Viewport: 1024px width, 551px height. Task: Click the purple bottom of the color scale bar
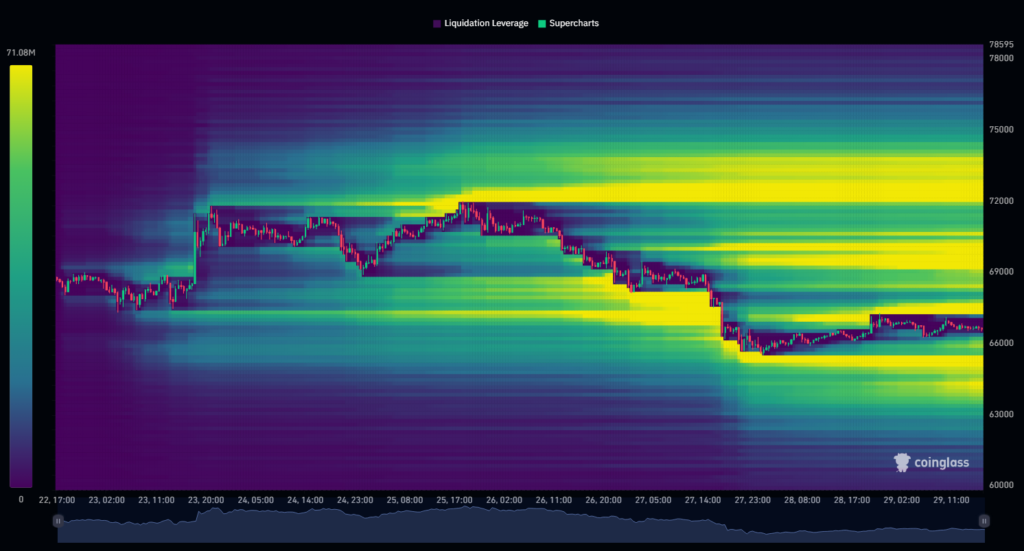coord(21,480)
